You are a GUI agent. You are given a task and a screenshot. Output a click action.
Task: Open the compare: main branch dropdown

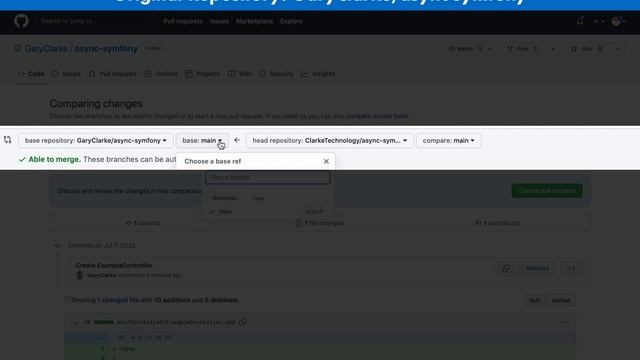point(449,140)
